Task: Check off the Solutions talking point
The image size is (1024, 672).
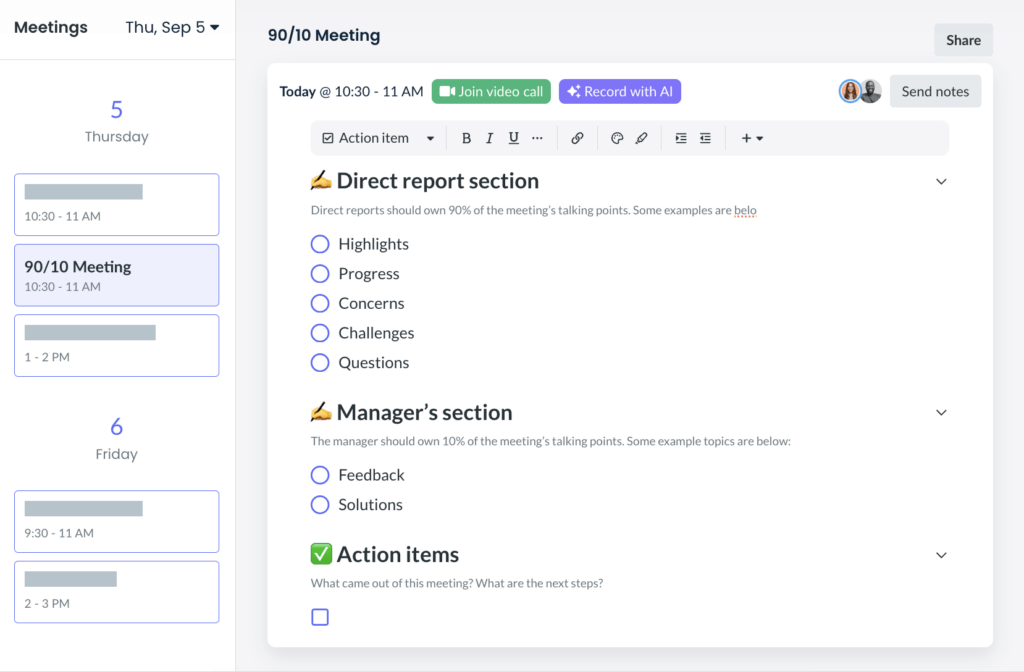Action: coord(320,505)
